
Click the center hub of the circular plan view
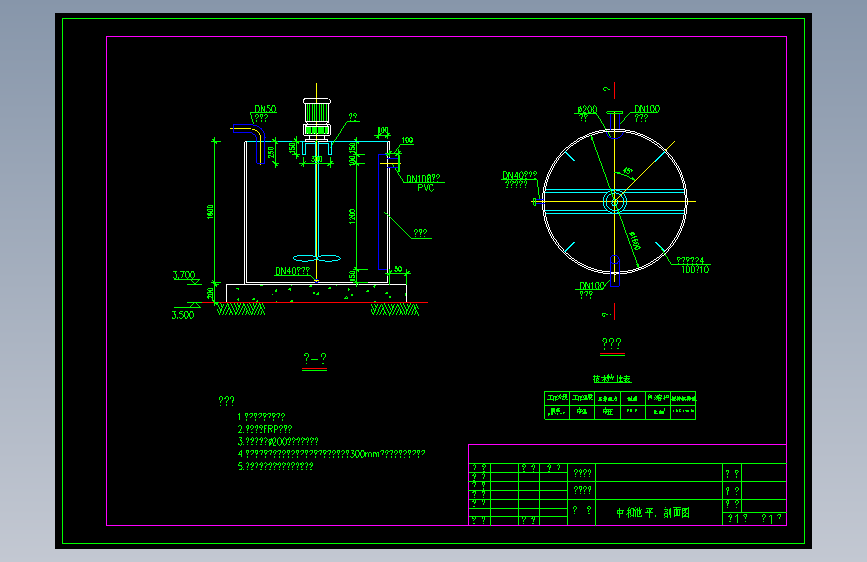[614, 201]
